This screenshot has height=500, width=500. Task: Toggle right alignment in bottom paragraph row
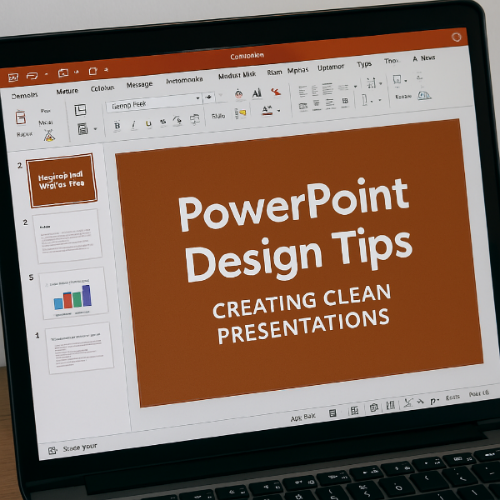pyautogui.click(x=330, y=103)
